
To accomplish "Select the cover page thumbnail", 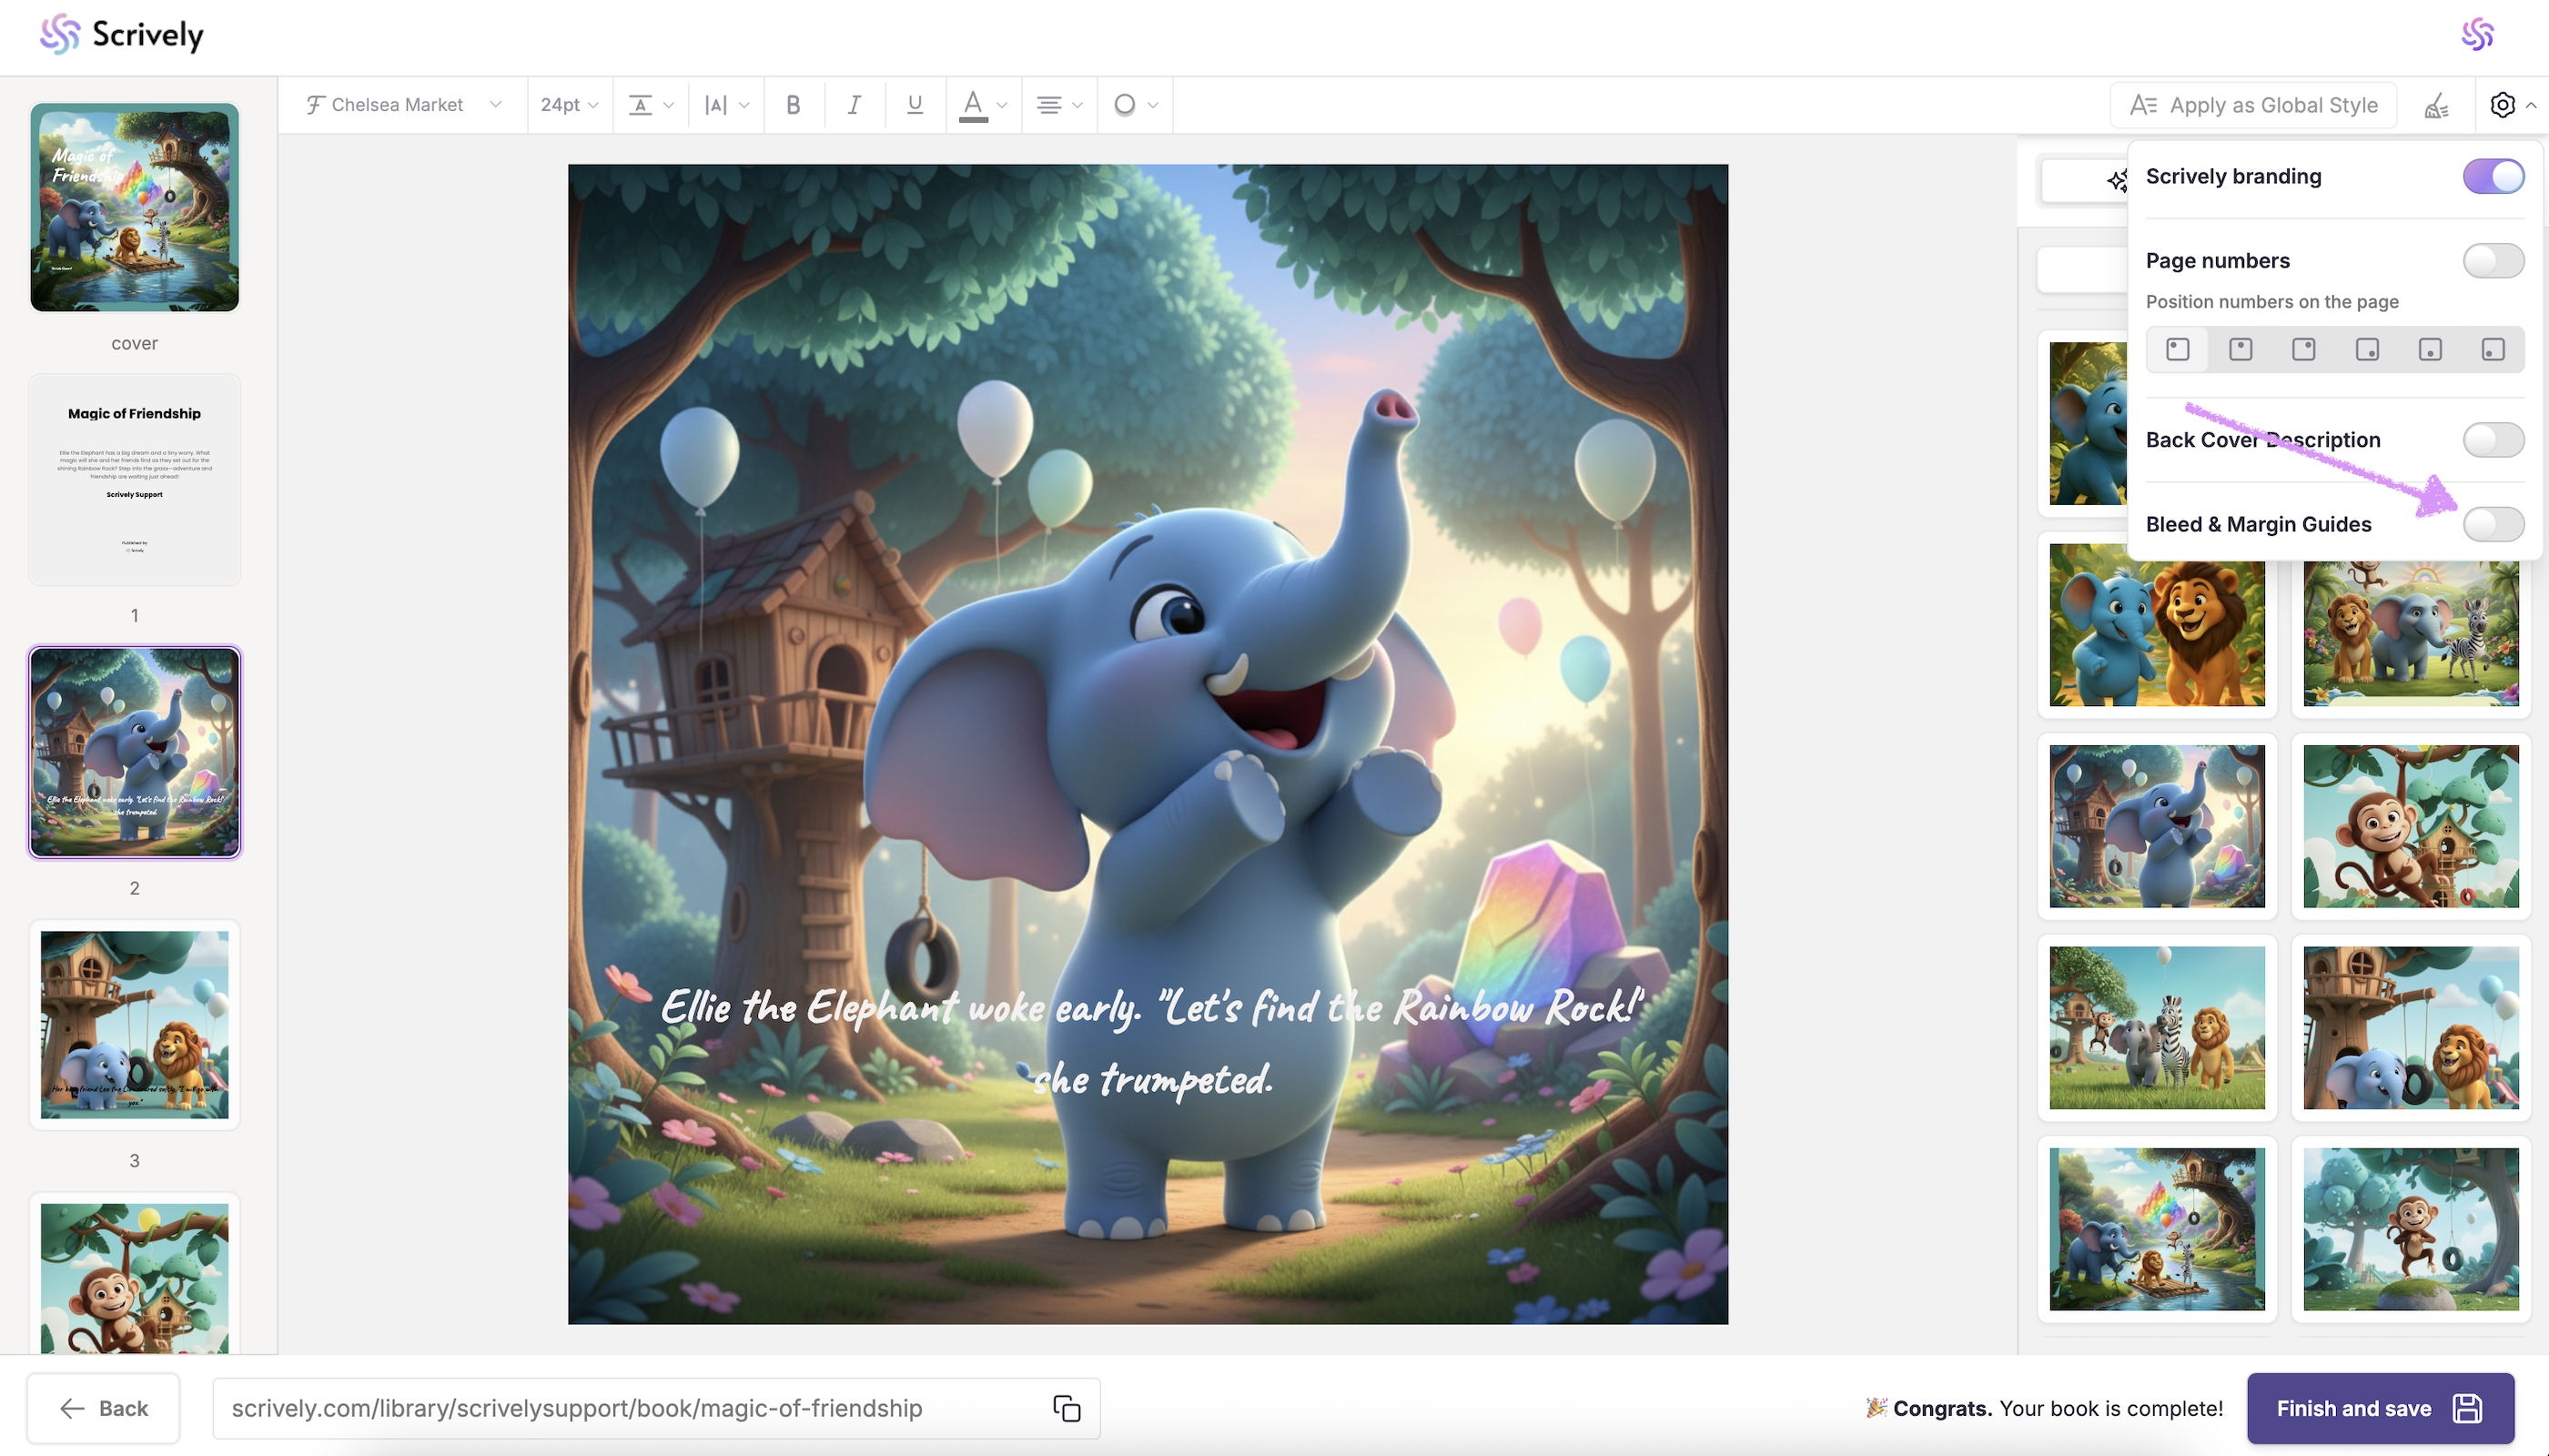I will 135,208.
